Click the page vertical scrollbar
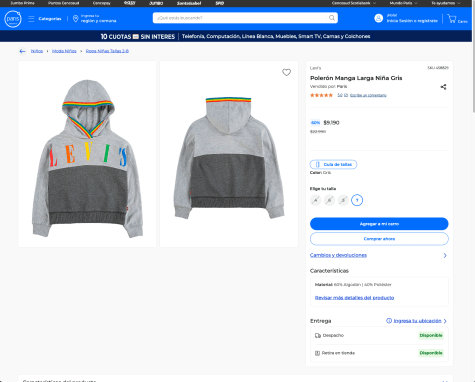 473,57
